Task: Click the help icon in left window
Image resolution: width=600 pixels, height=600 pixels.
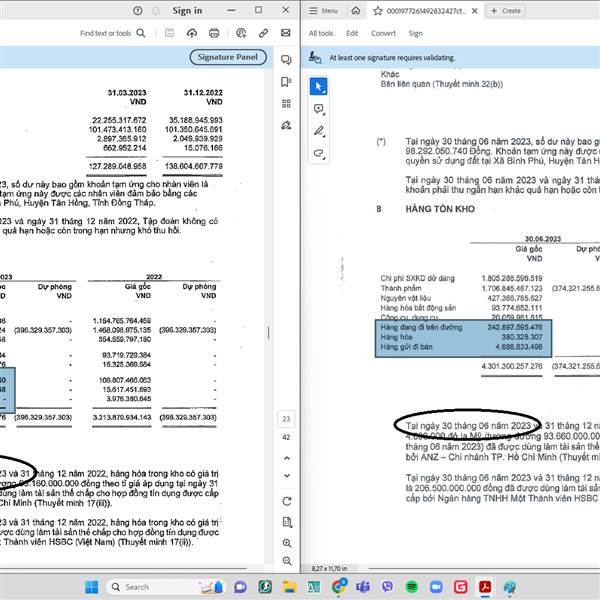Action: (x=138, y=11)
